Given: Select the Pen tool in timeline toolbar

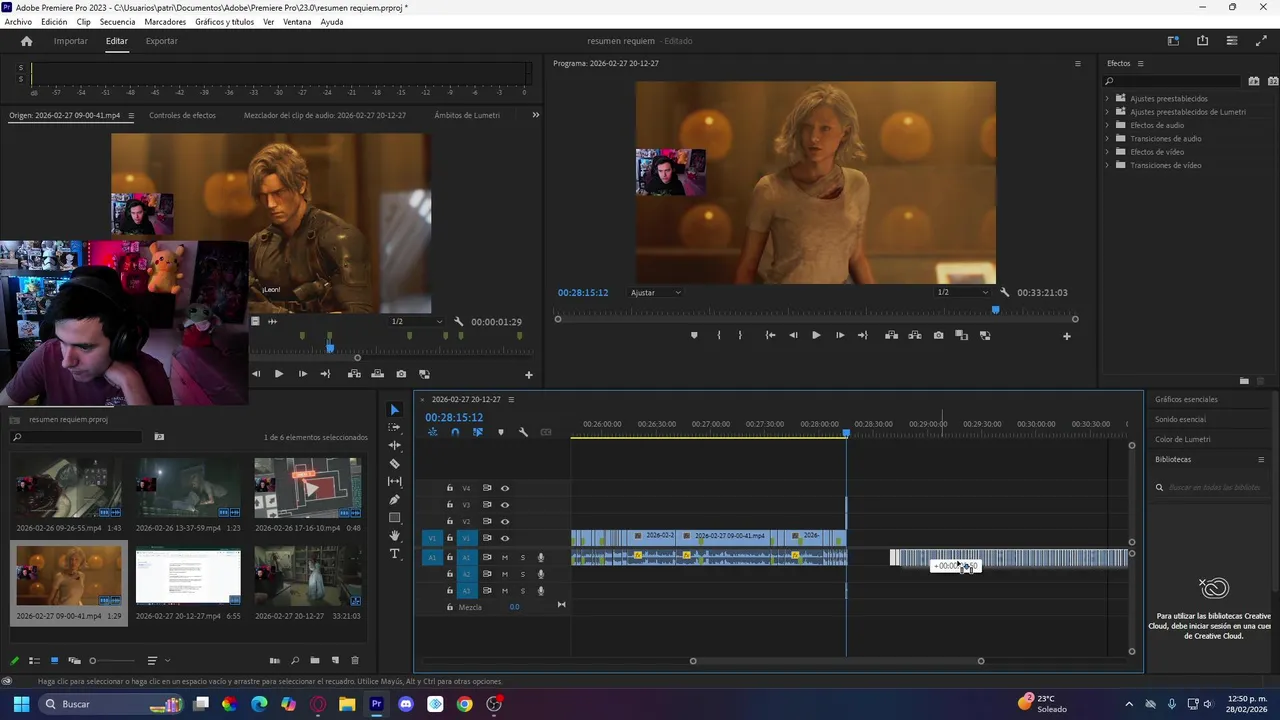Looking at the screenshot, I should point(394,500).
